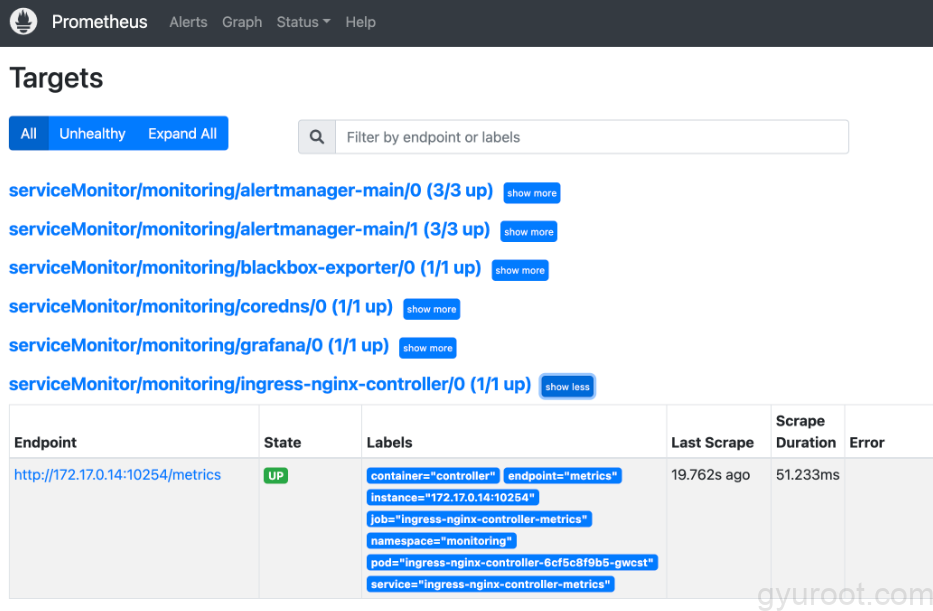Click the search magnifier icon
This screenshot has height=611, width=933.
click(317, 137)
